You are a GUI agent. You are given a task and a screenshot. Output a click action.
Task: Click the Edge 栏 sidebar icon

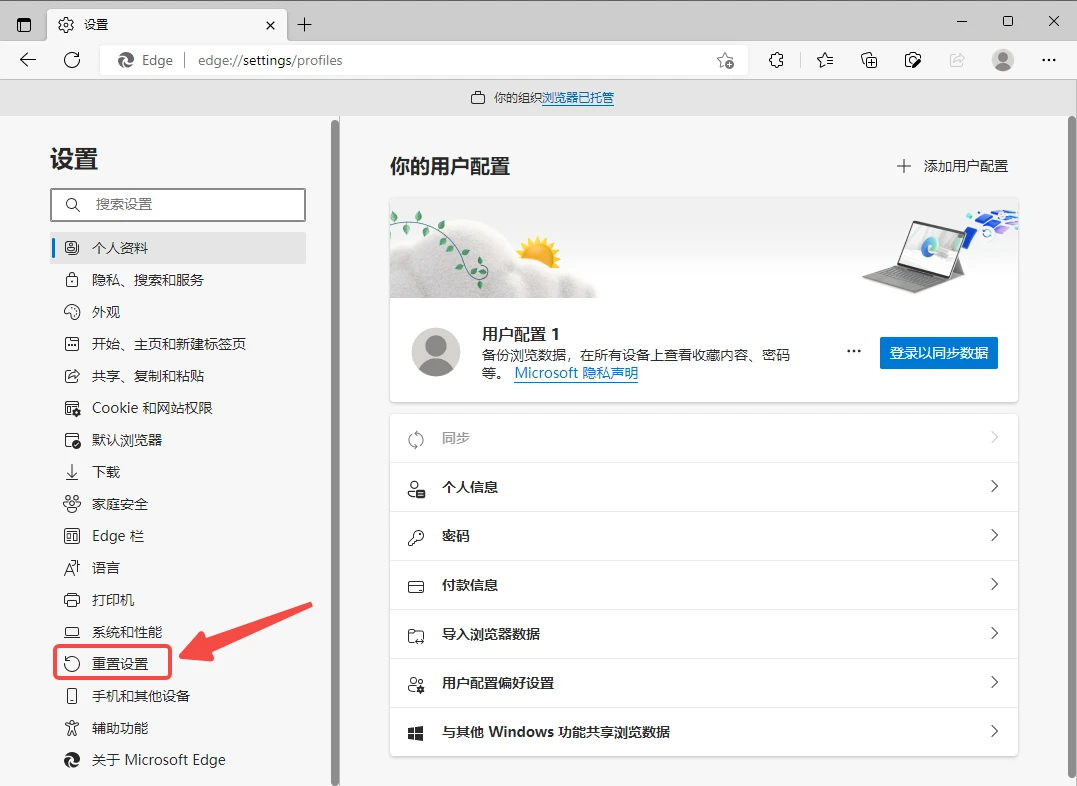tap(72, 536)
